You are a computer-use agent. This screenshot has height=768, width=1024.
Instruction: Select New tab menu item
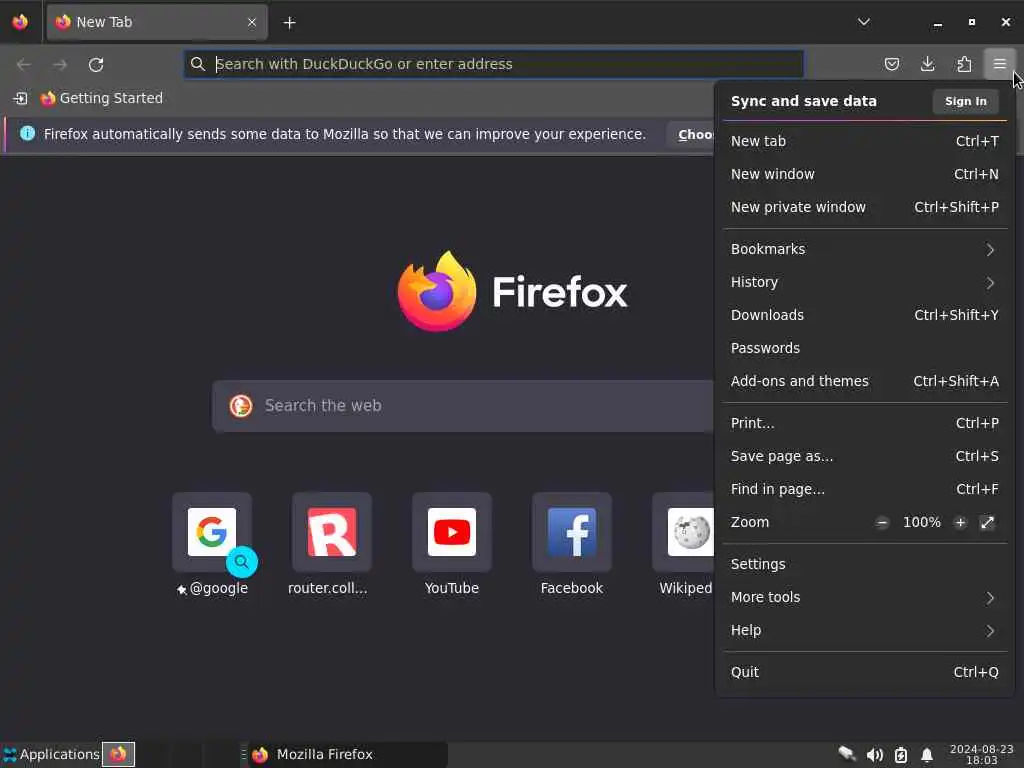coord(865,141)
